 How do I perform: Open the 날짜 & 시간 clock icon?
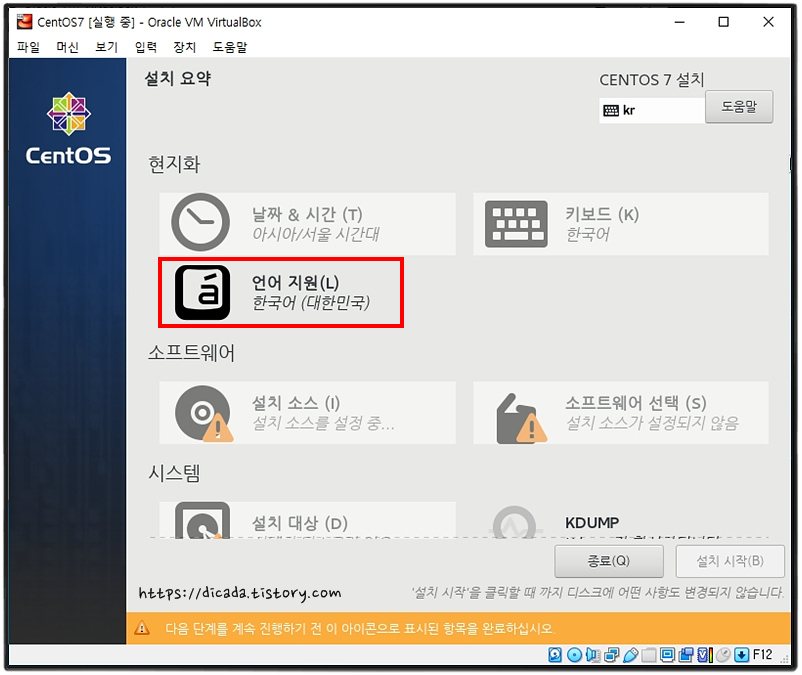click(200, 222)
